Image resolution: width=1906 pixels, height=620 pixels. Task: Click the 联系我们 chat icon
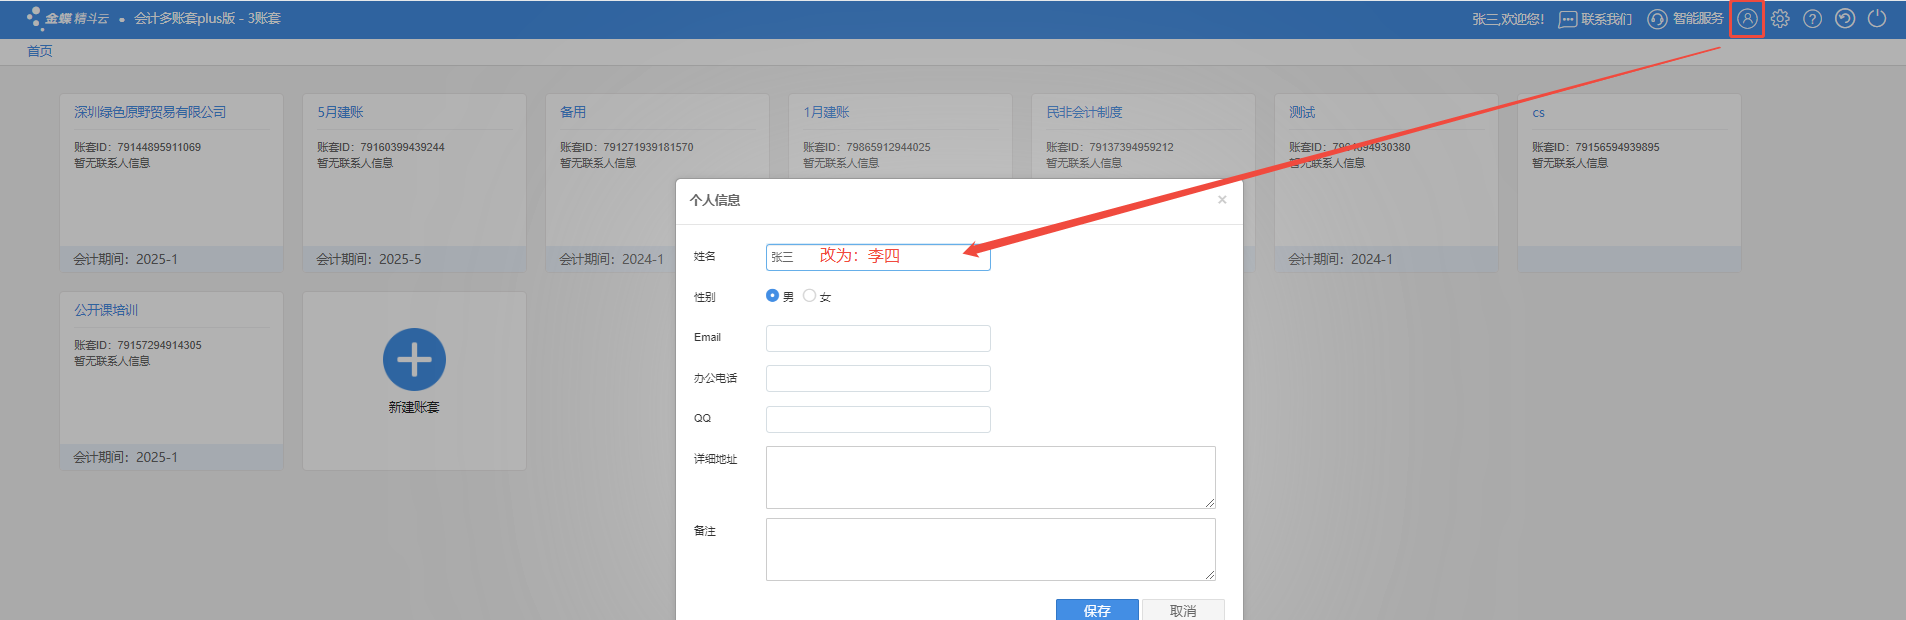pyautogui.click(x=1567, y=20)
